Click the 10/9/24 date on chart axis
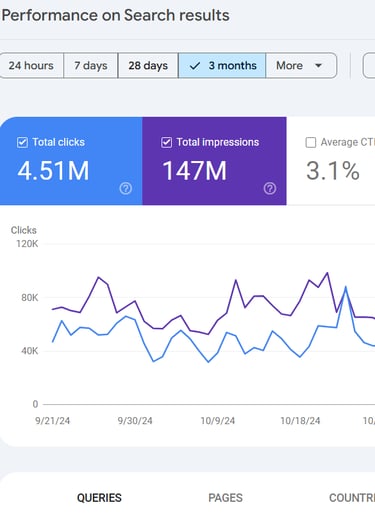 pos(218,421)
